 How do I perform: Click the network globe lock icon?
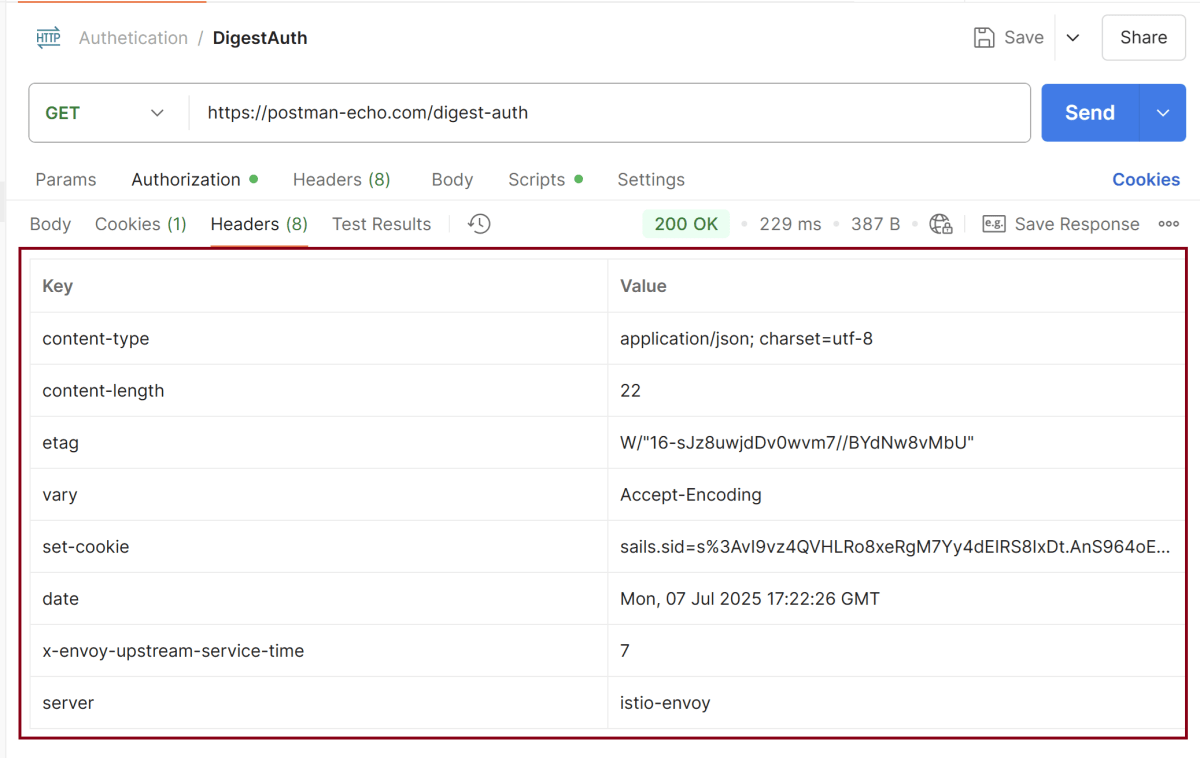coord(940,224)
